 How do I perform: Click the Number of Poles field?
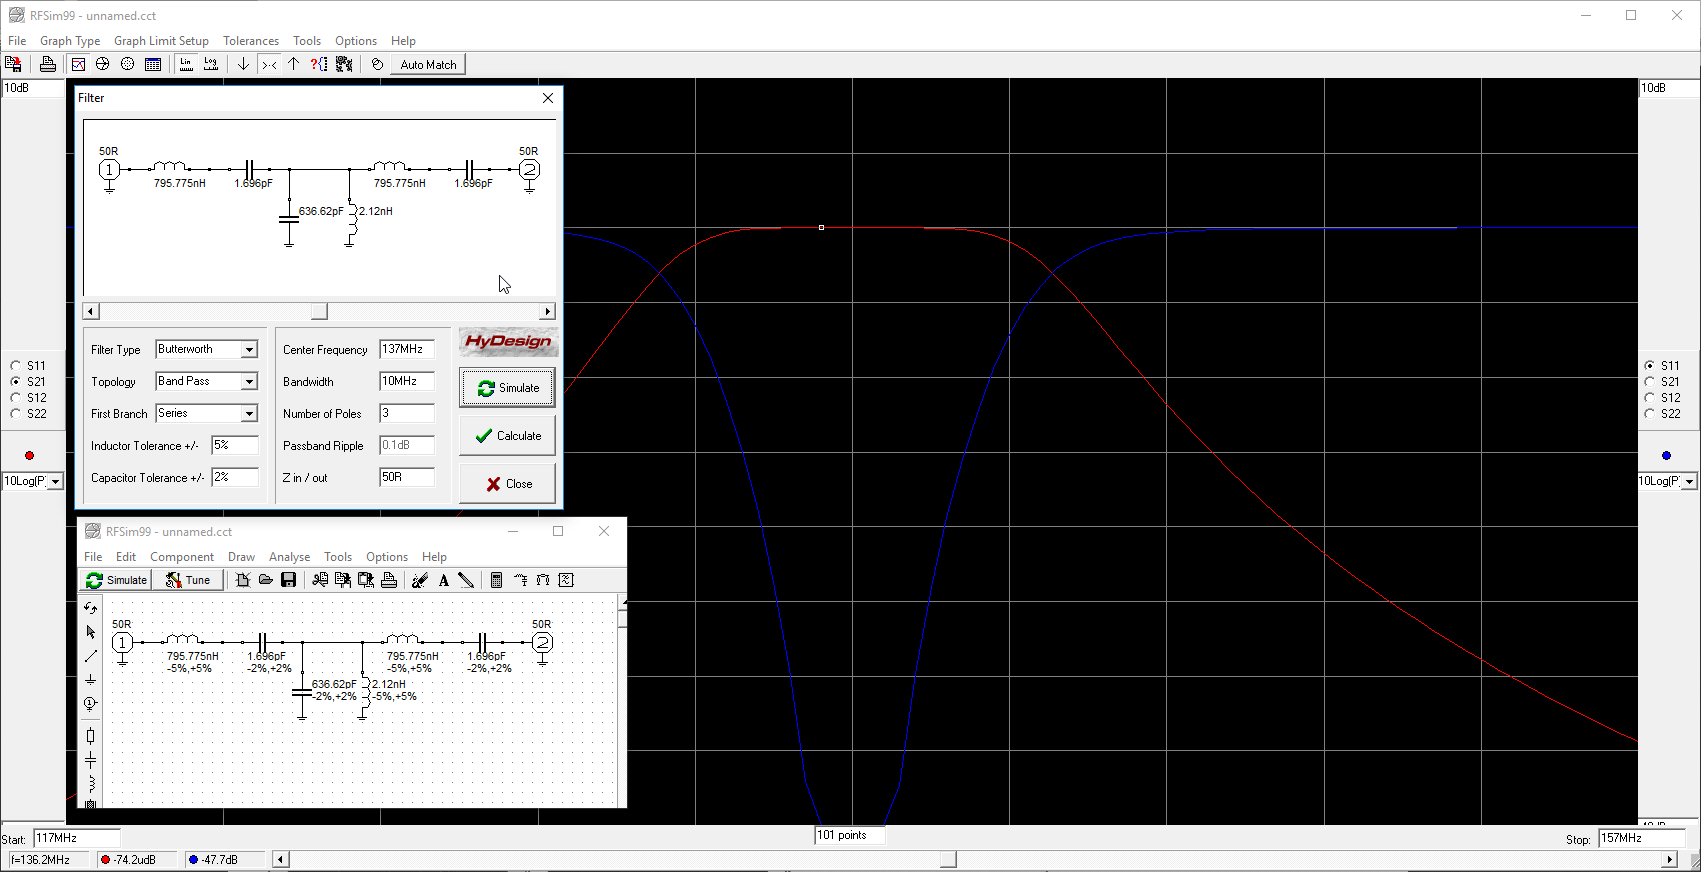(x=407, y=414)
